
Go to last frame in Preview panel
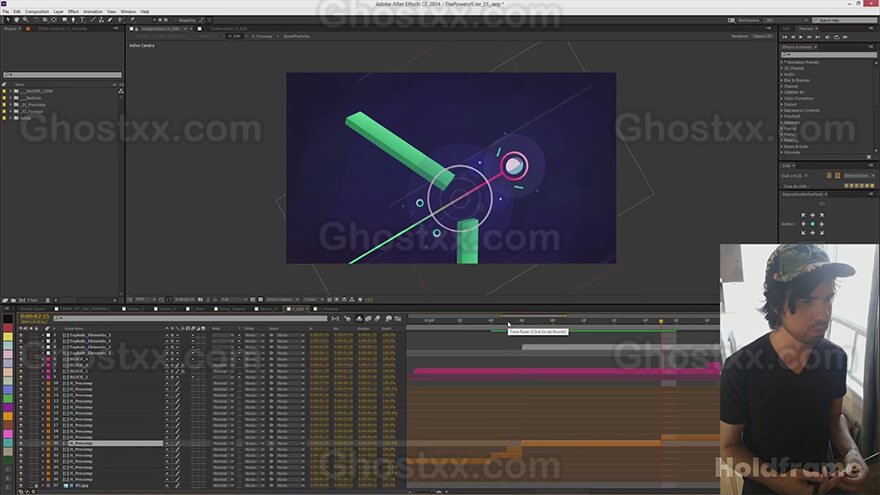(818, 37)
